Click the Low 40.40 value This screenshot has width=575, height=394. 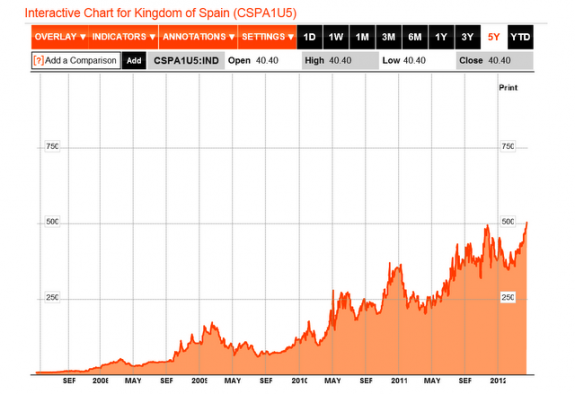[404, 61]
